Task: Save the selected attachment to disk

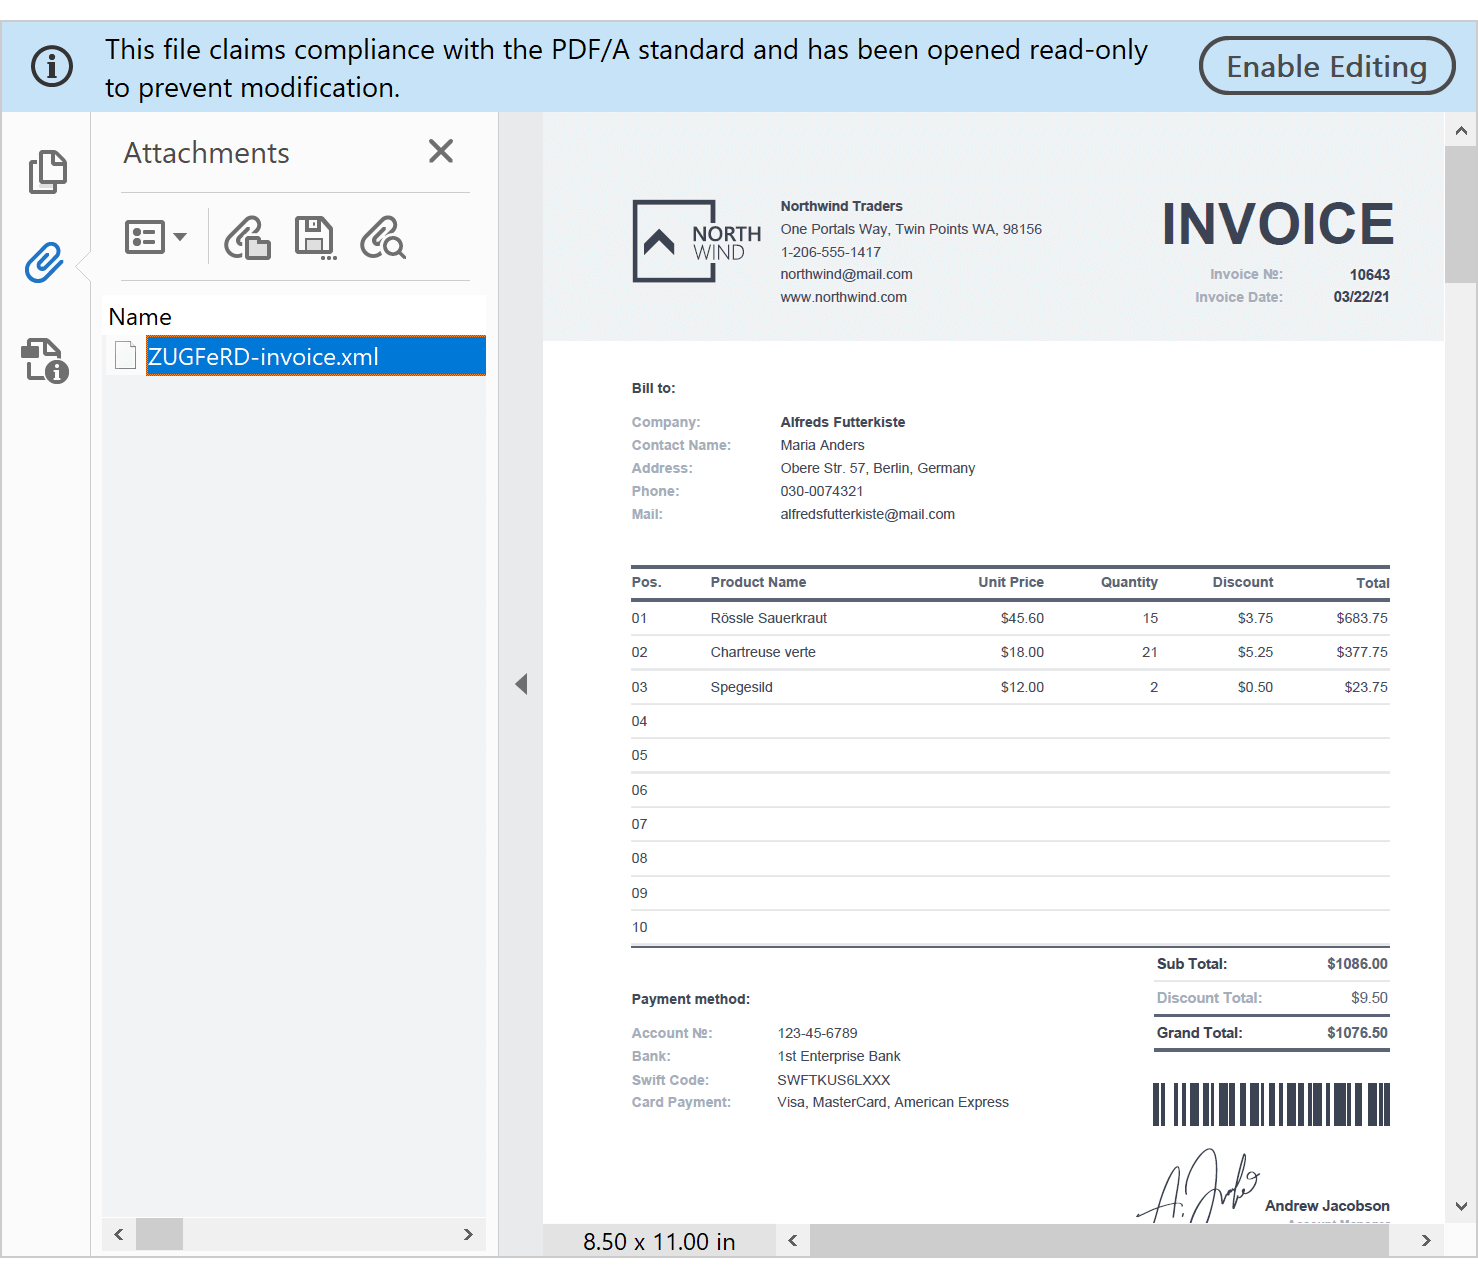Action: [x=314, y=237]
